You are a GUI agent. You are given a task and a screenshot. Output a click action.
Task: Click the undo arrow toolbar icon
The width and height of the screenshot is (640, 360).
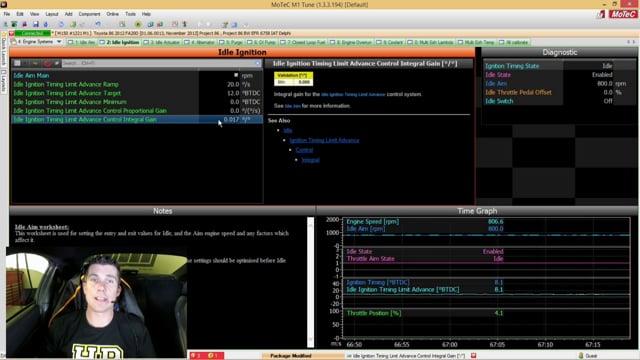pos(98,24)
